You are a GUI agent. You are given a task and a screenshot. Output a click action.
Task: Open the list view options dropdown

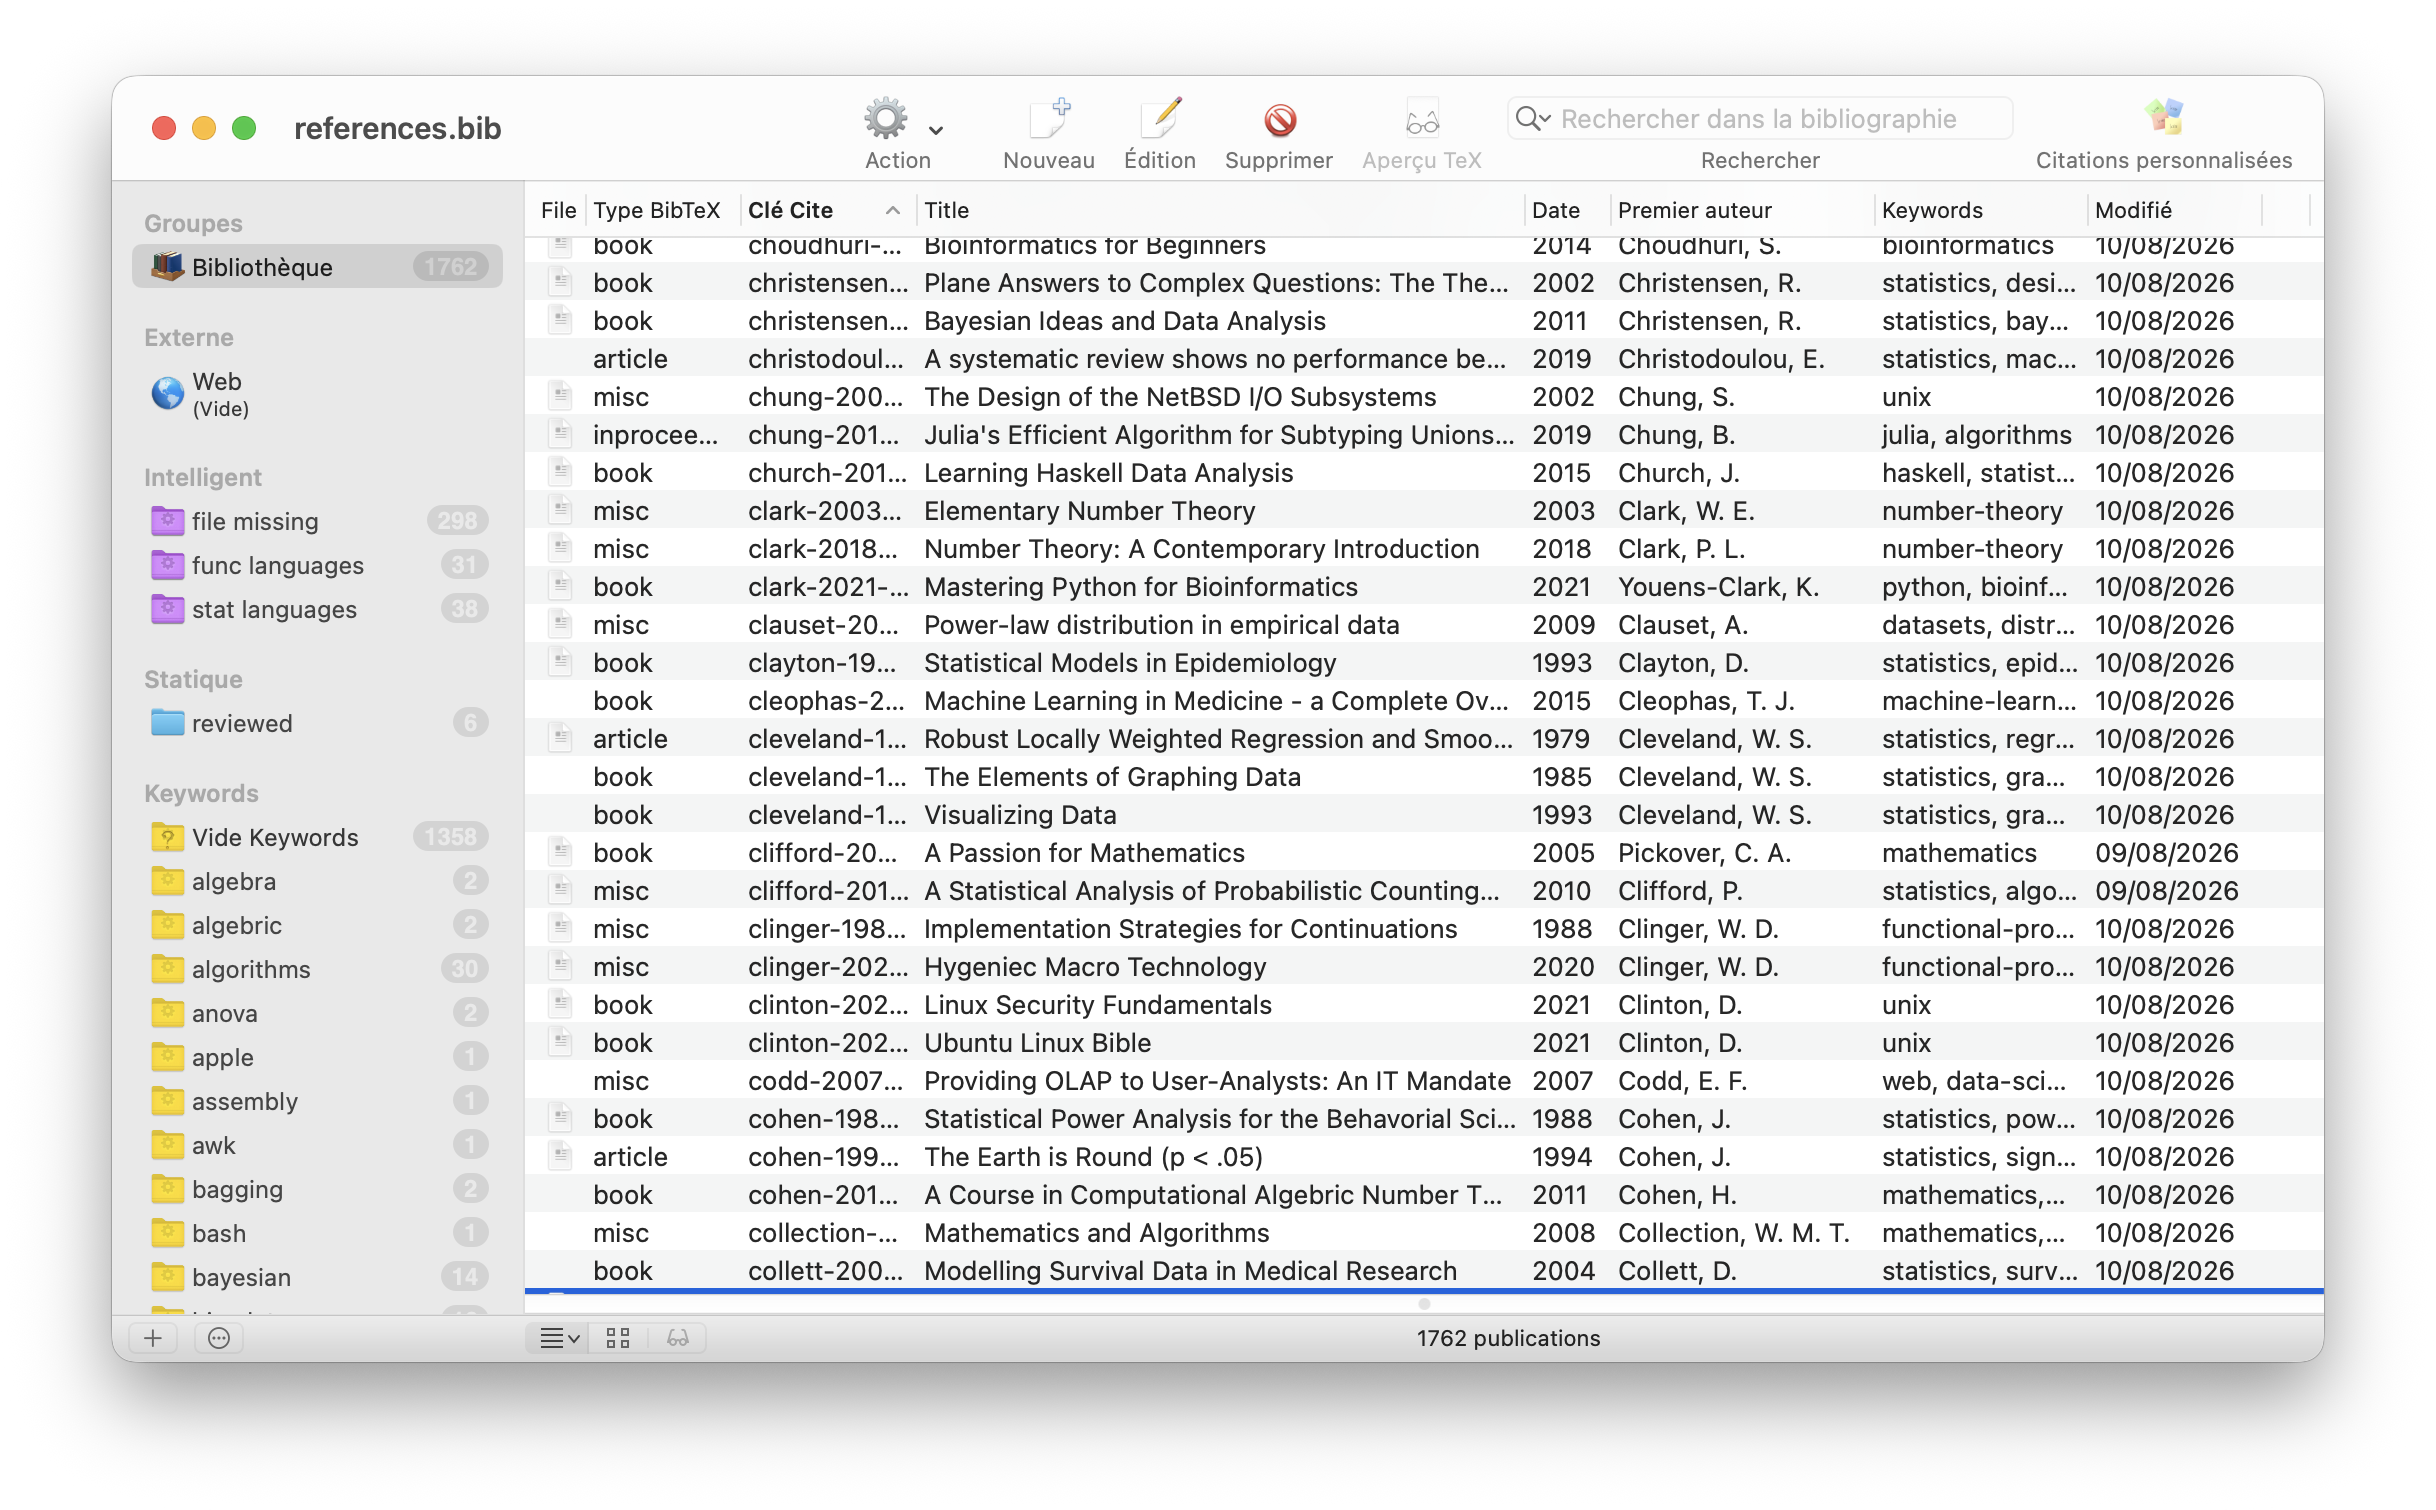(x=559, y=1338)
